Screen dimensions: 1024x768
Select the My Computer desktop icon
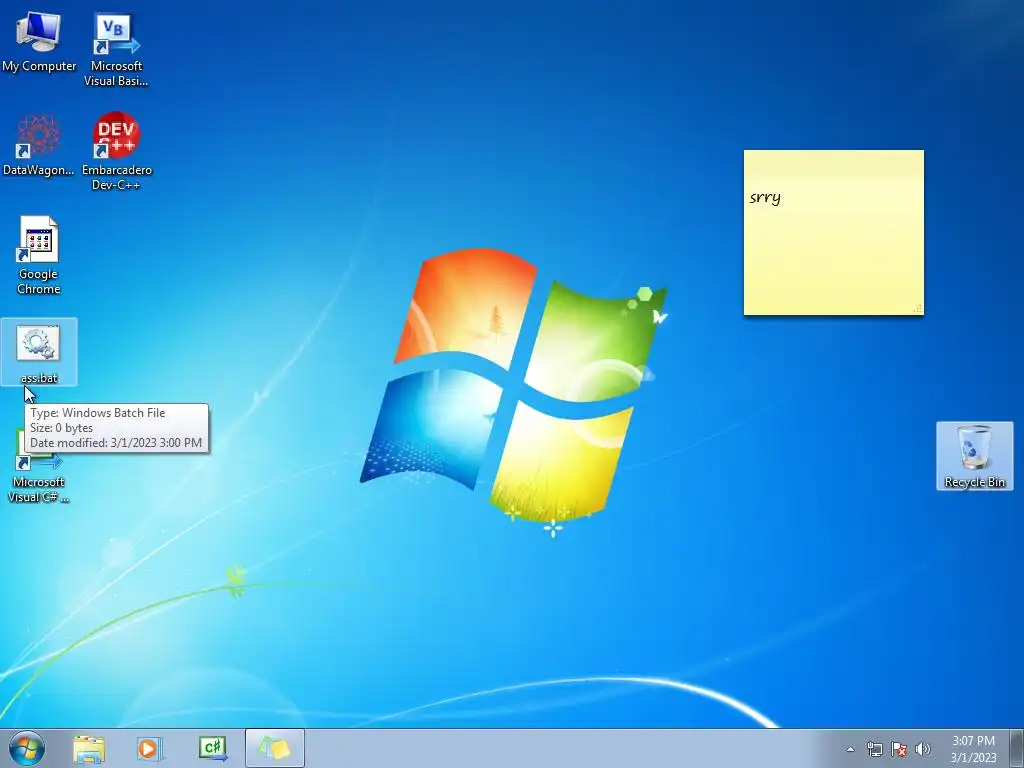tap(39, 42)
